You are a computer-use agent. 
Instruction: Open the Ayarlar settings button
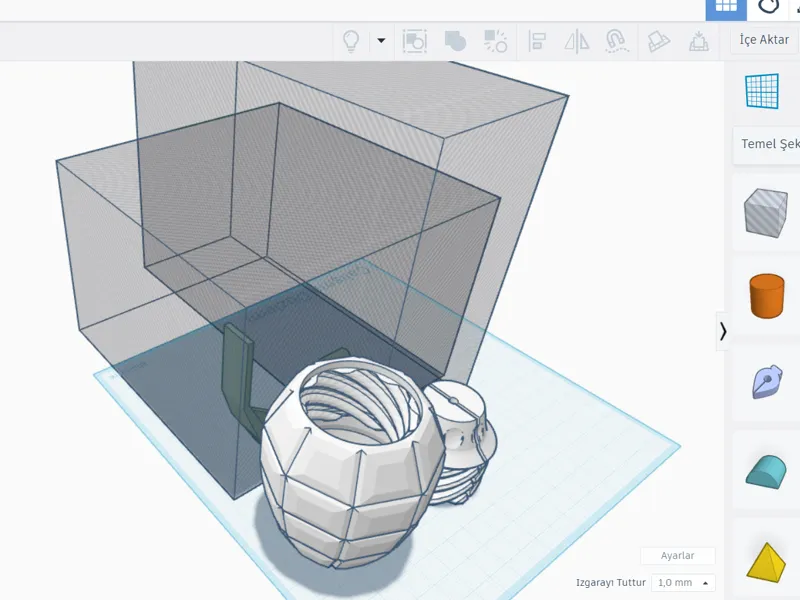coord(678,556)
